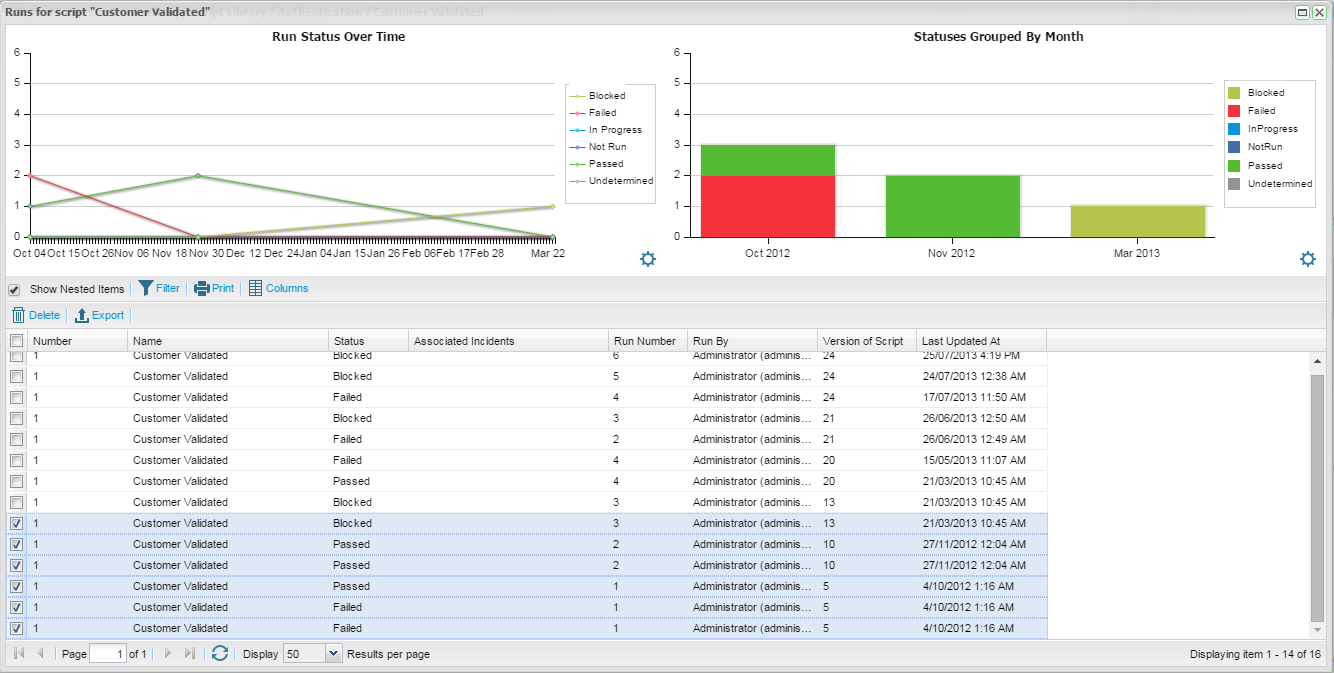Image resolution: width=1334 pixels, height=673 pixels.
Task: Open settings gear for Run Status chart
Action: click(x=648, y=260)
